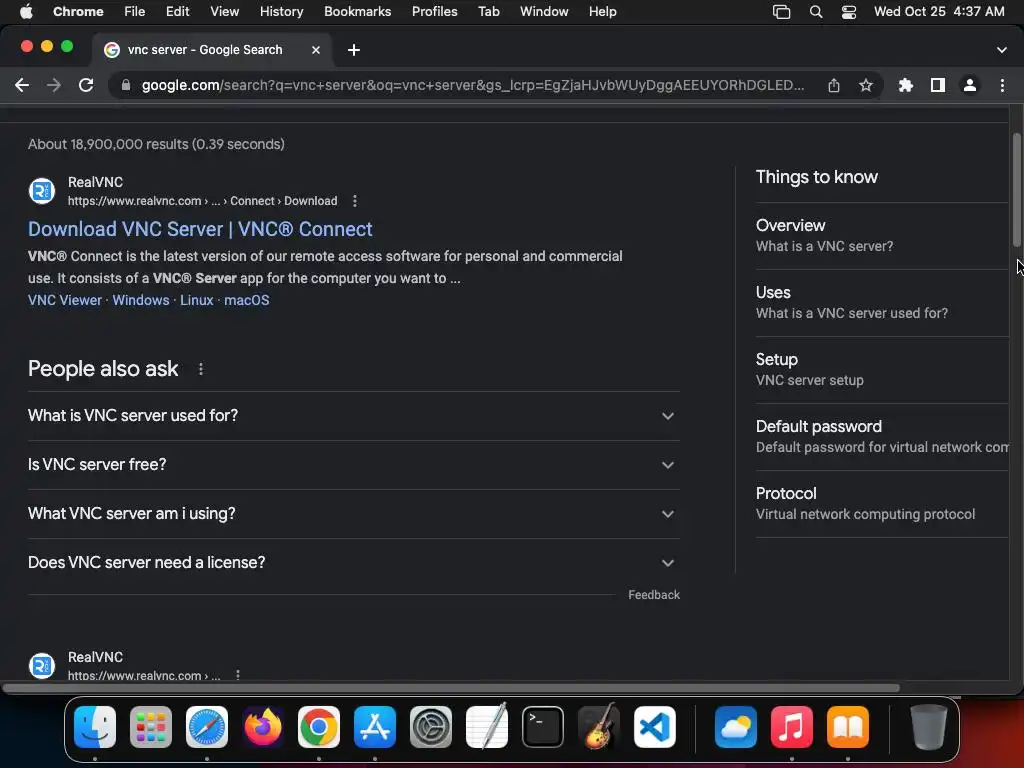The width and height of the screenshot is (1024, 768).
Task: Open Spotlight search in the menu bar
Action: click(x=816, y=12)
